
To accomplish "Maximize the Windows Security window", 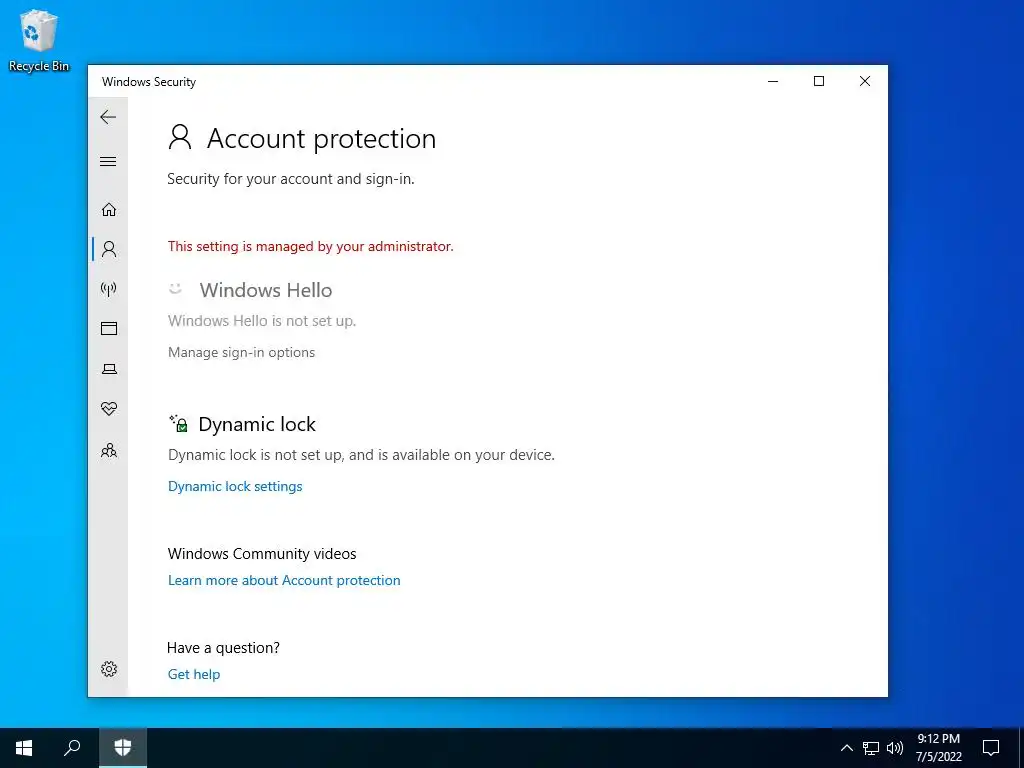I will tap(819, 82).
